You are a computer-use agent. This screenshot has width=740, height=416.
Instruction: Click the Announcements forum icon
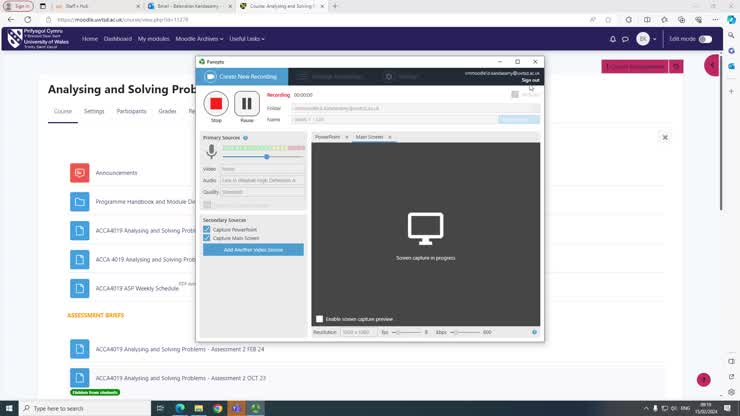pos(80,173)
